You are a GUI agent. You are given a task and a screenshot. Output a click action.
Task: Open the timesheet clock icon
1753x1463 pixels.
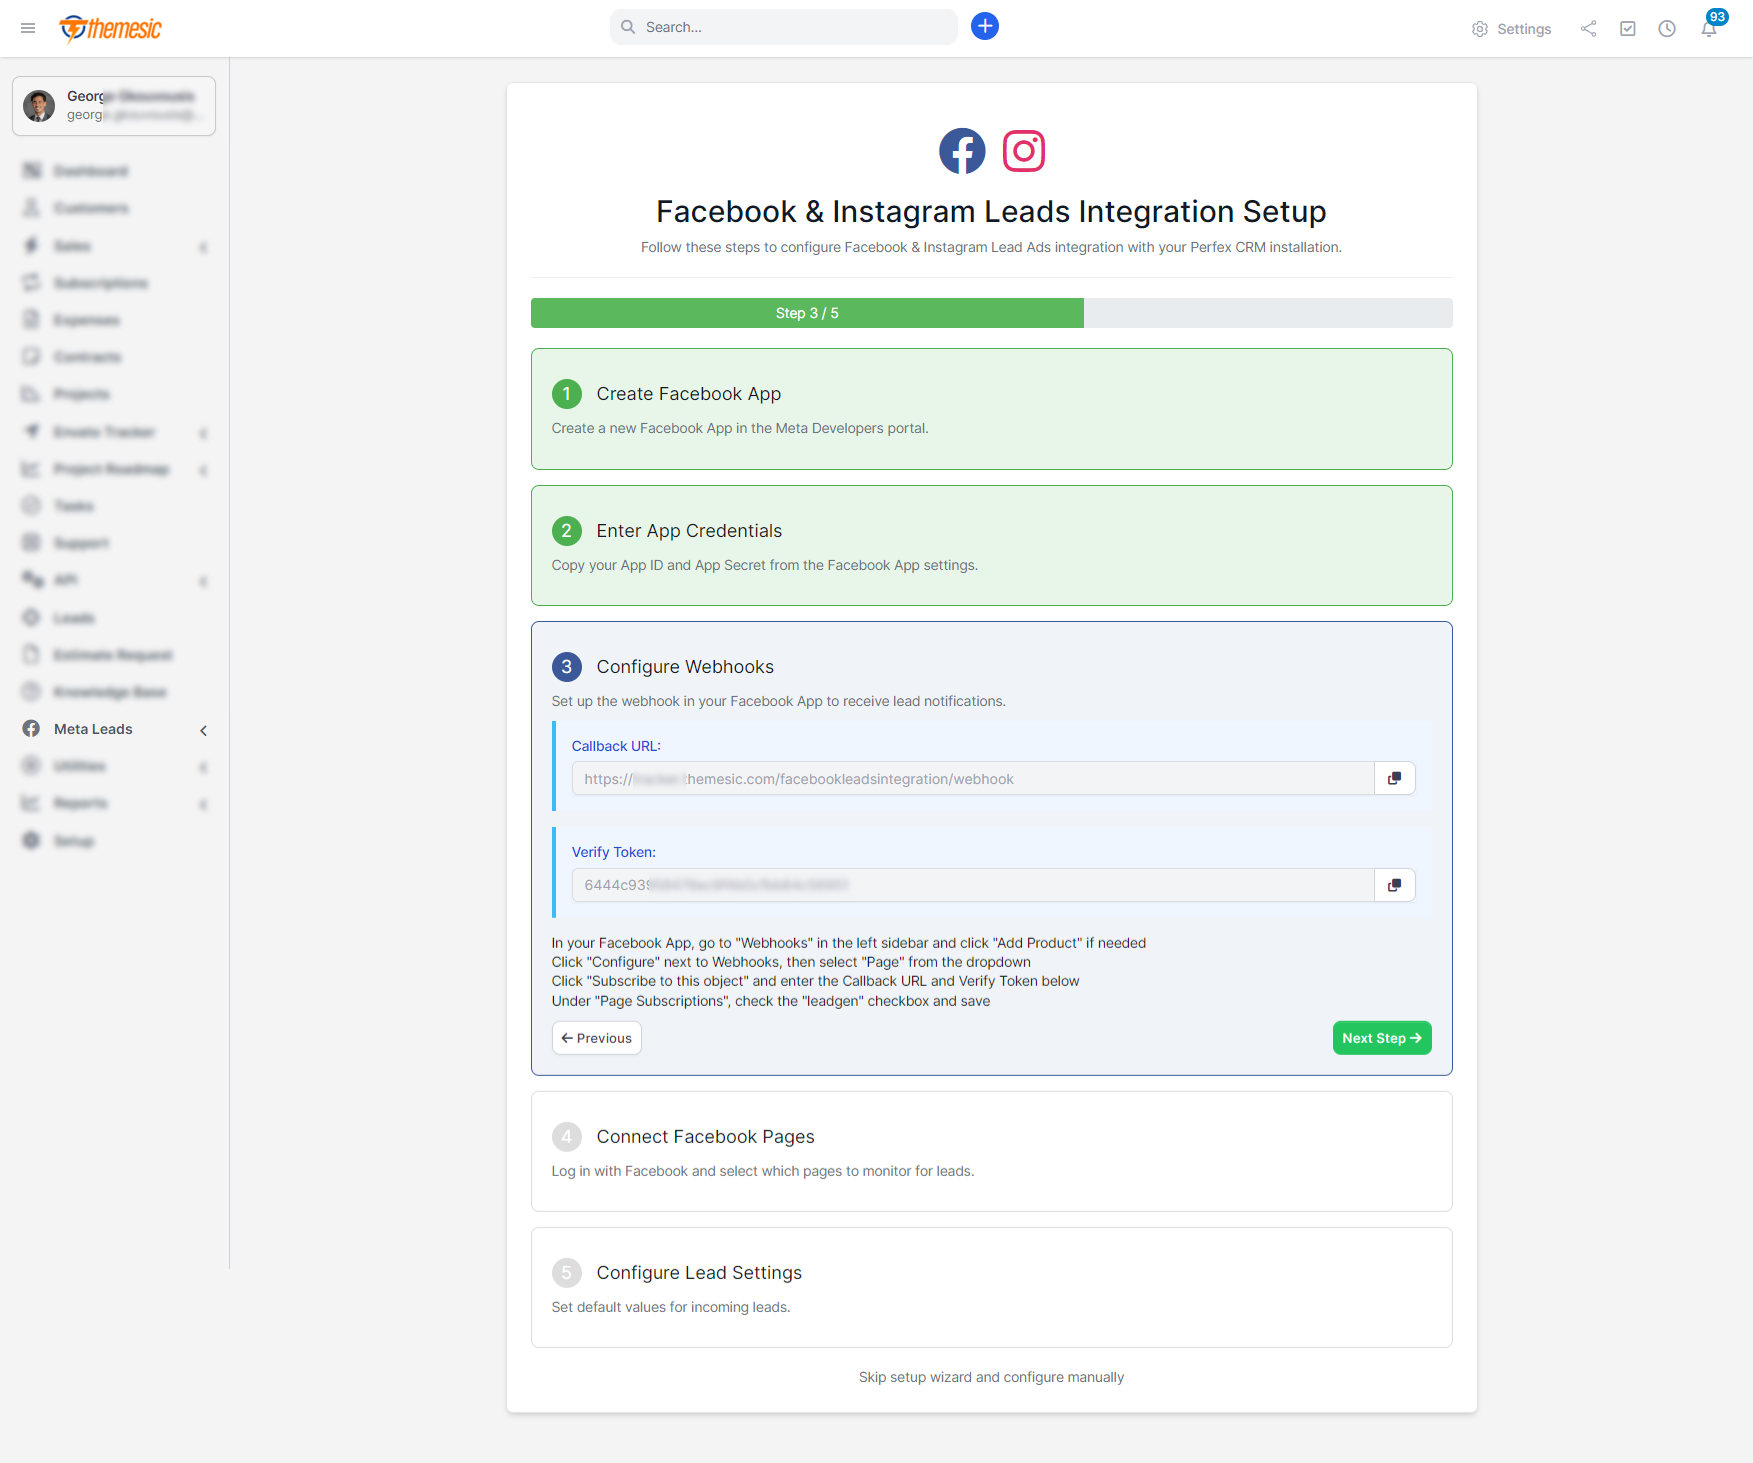(1667, 29)
